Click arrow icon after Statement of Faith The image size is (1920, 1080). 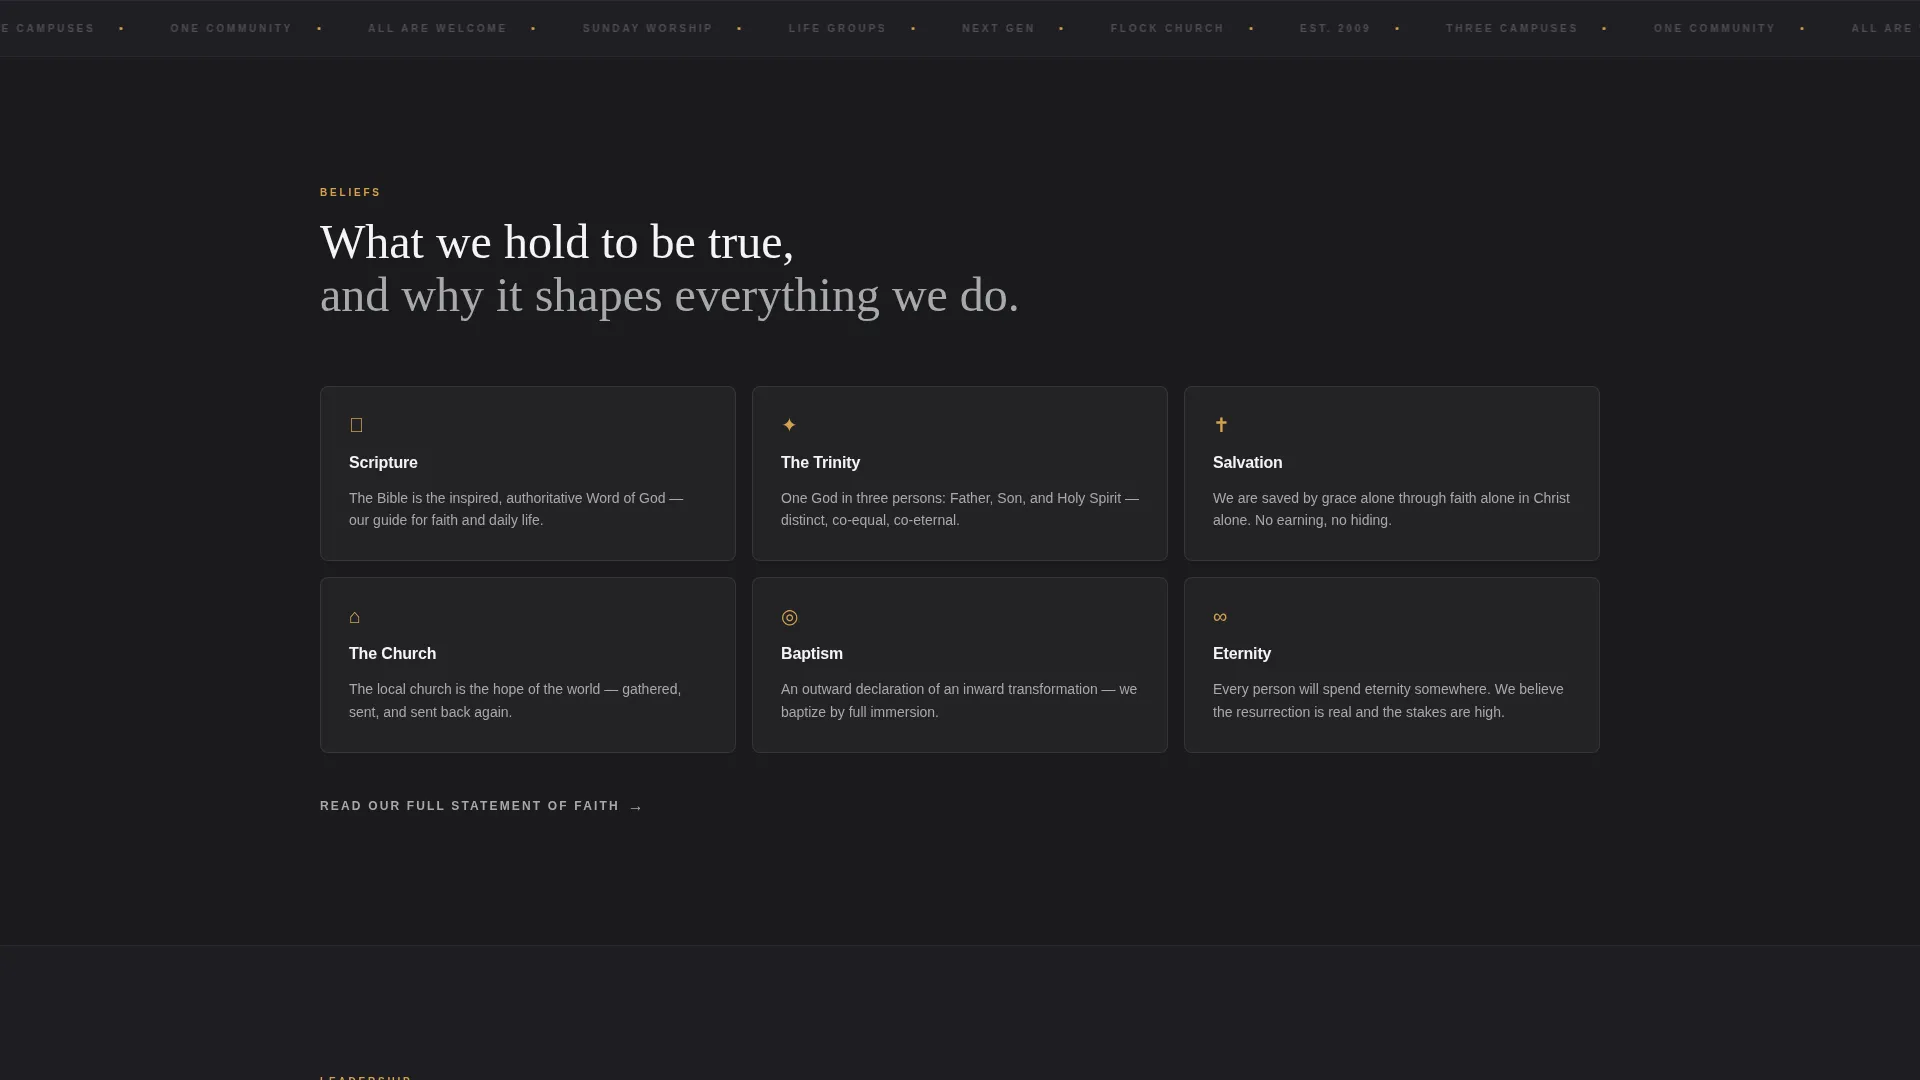[636, 807]
